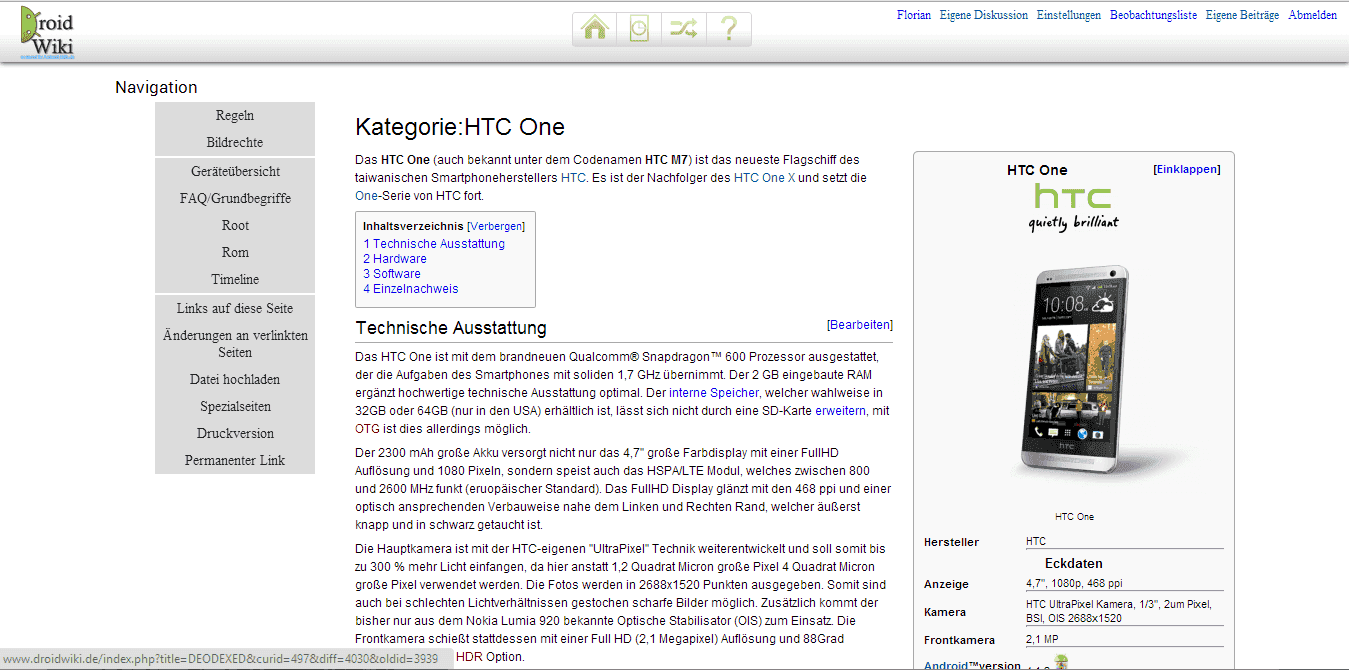The height and width of the screenshot is (670, 1349).
Task: Open Eigene Diskussion
Action: click(984, 15)
